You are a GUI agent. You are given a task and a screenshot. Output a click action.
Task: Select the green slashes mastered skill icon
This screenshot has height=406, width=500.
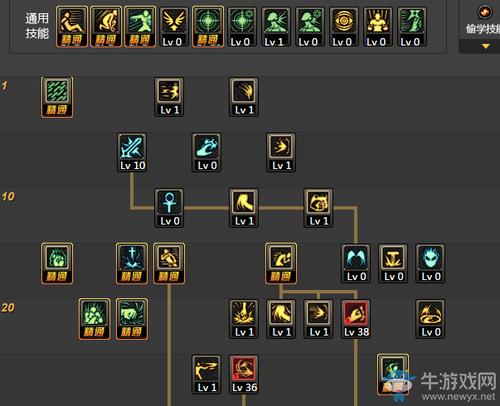click(x=57, y=97)
